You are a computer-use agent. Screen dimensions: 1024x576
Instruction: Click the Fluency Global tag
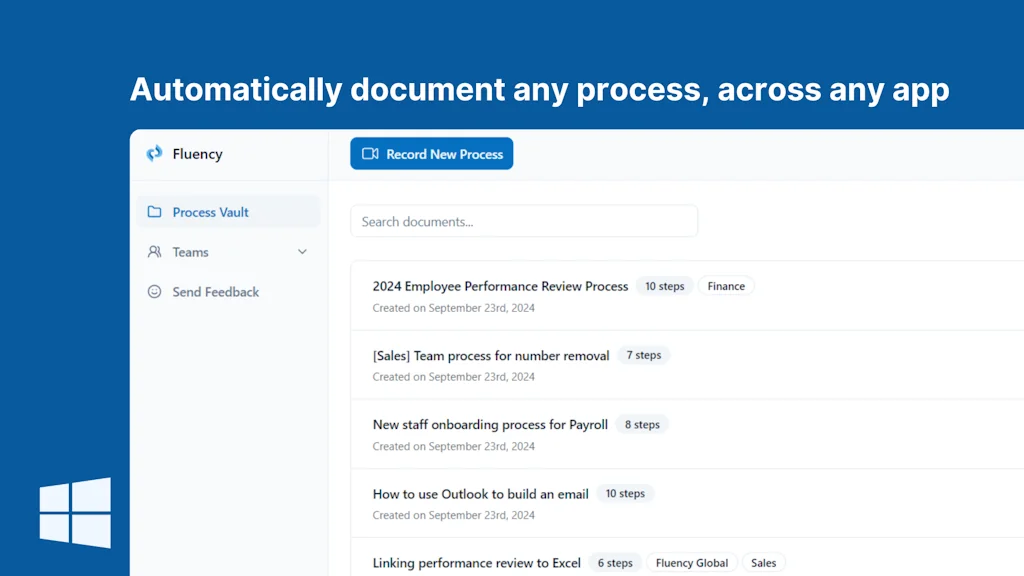pos(692,562)
